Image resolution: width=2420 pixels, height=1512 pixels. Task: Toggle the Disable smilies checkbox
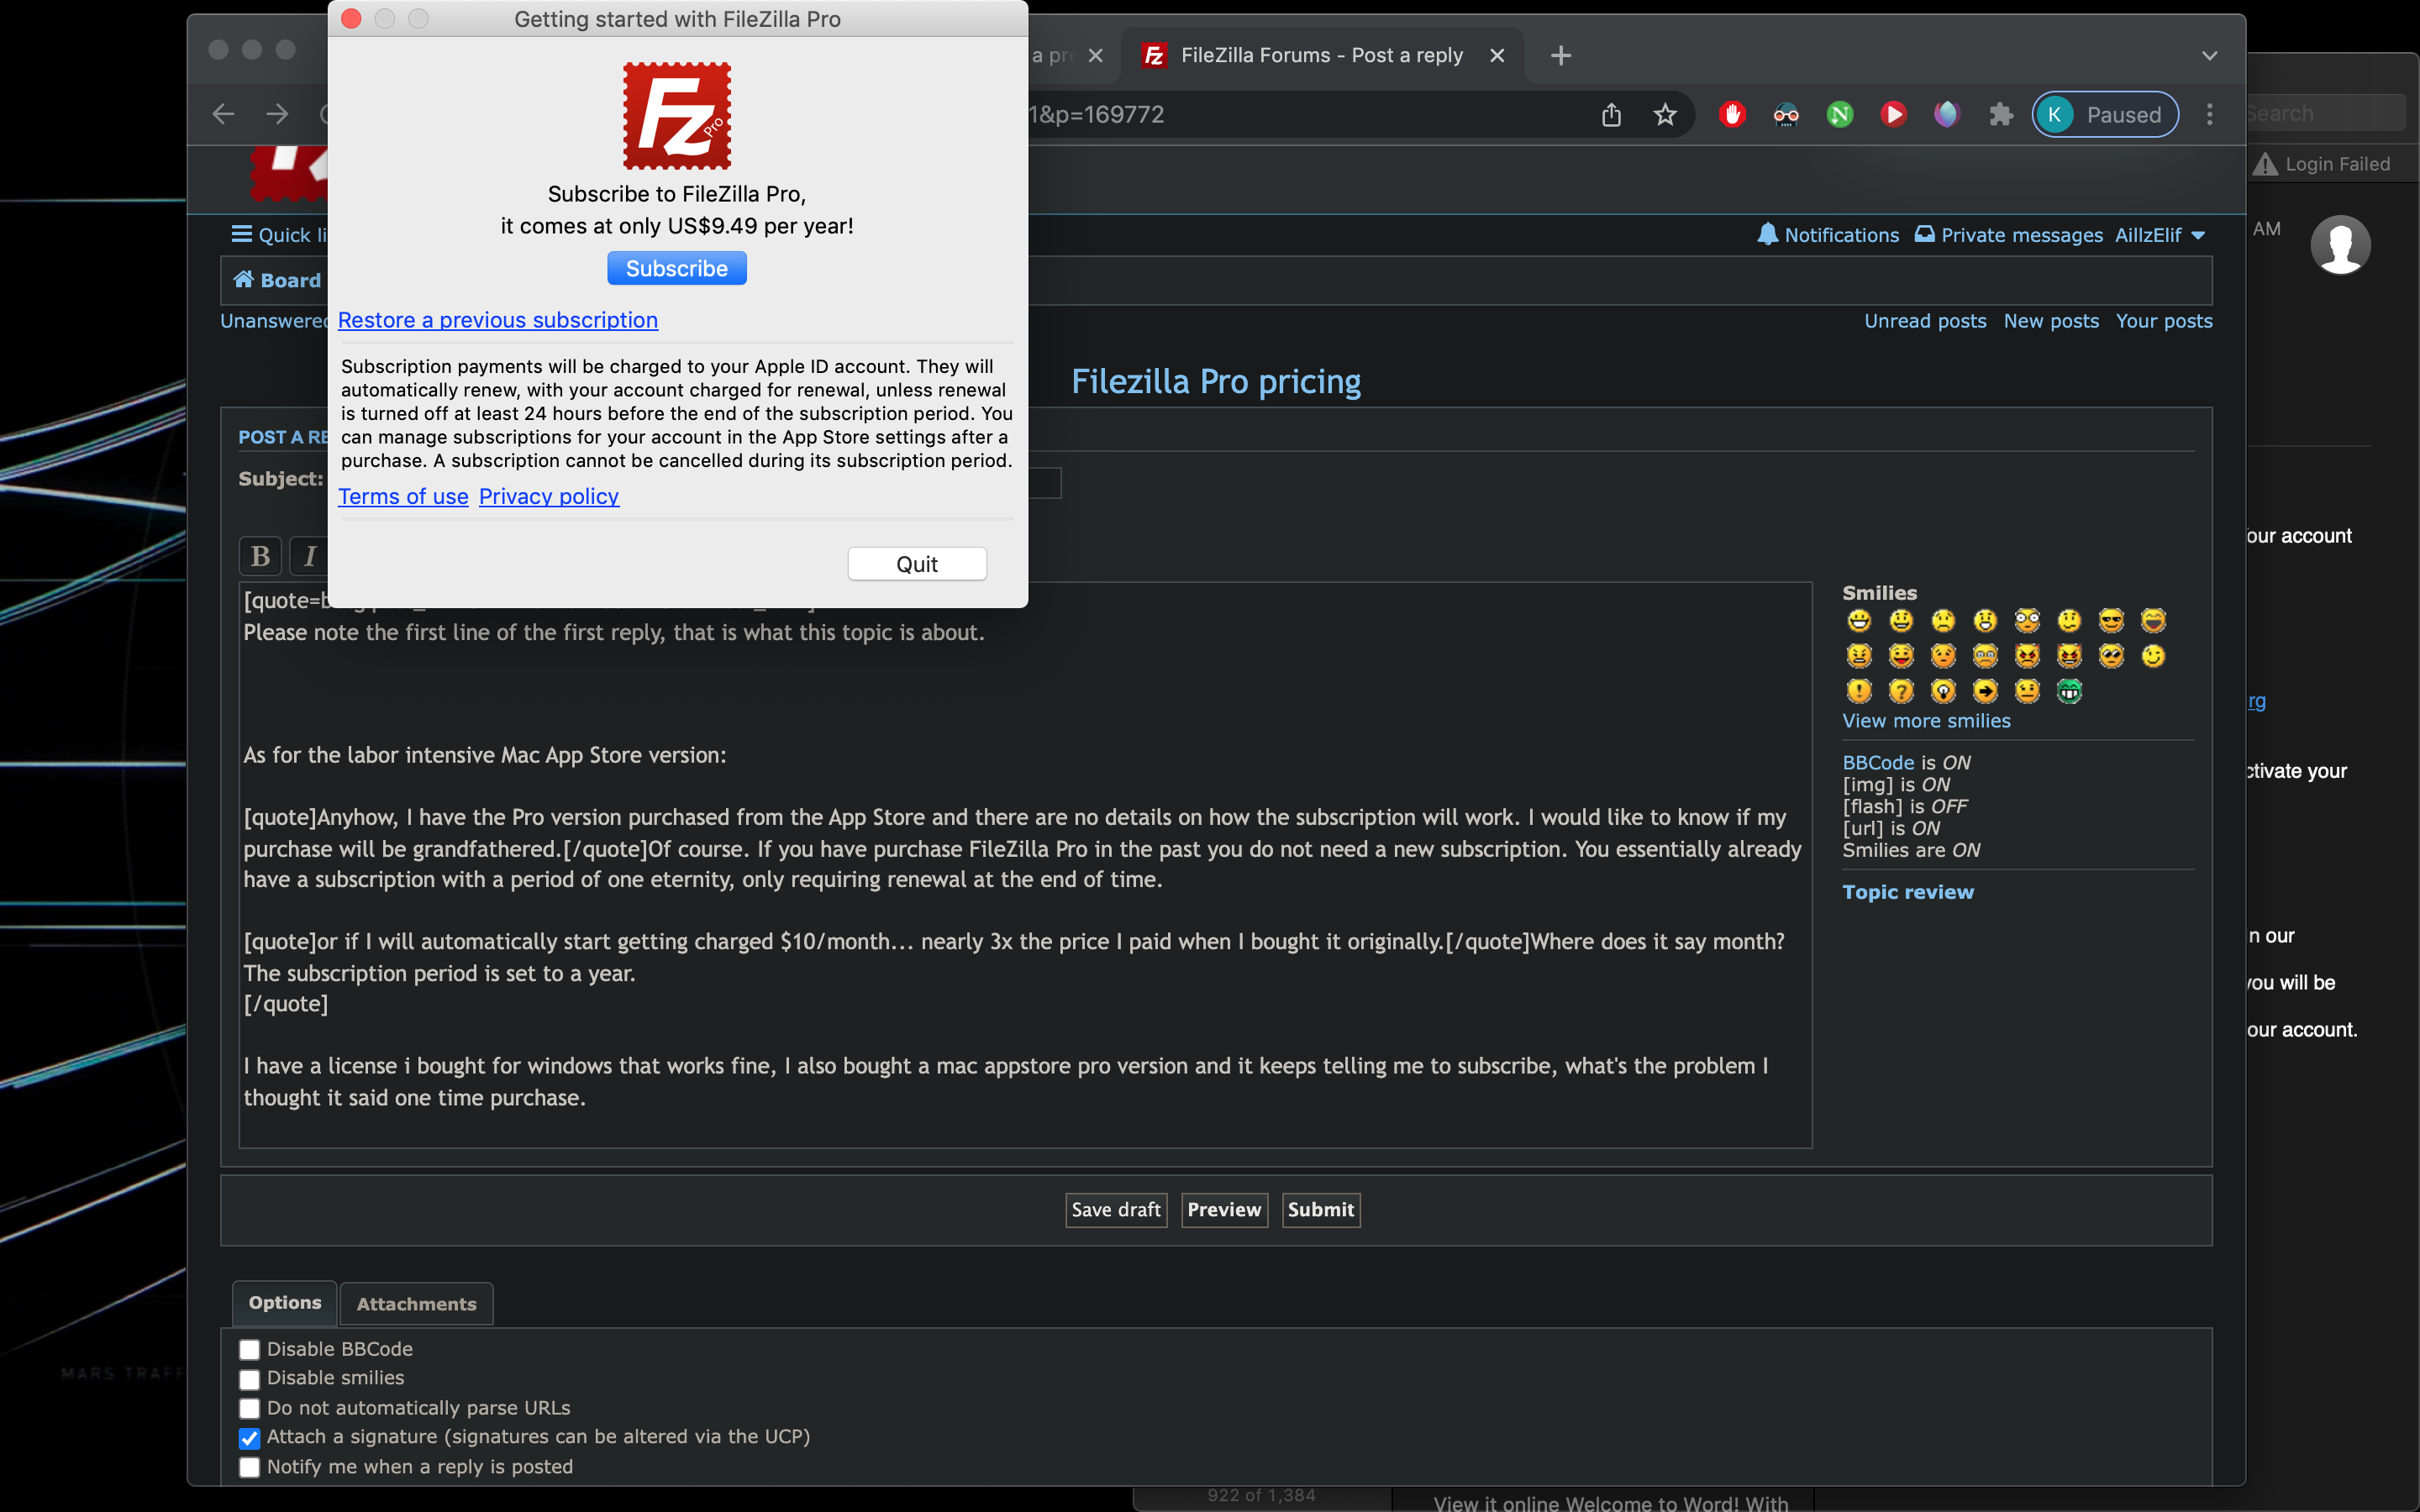click(250, 1379)
